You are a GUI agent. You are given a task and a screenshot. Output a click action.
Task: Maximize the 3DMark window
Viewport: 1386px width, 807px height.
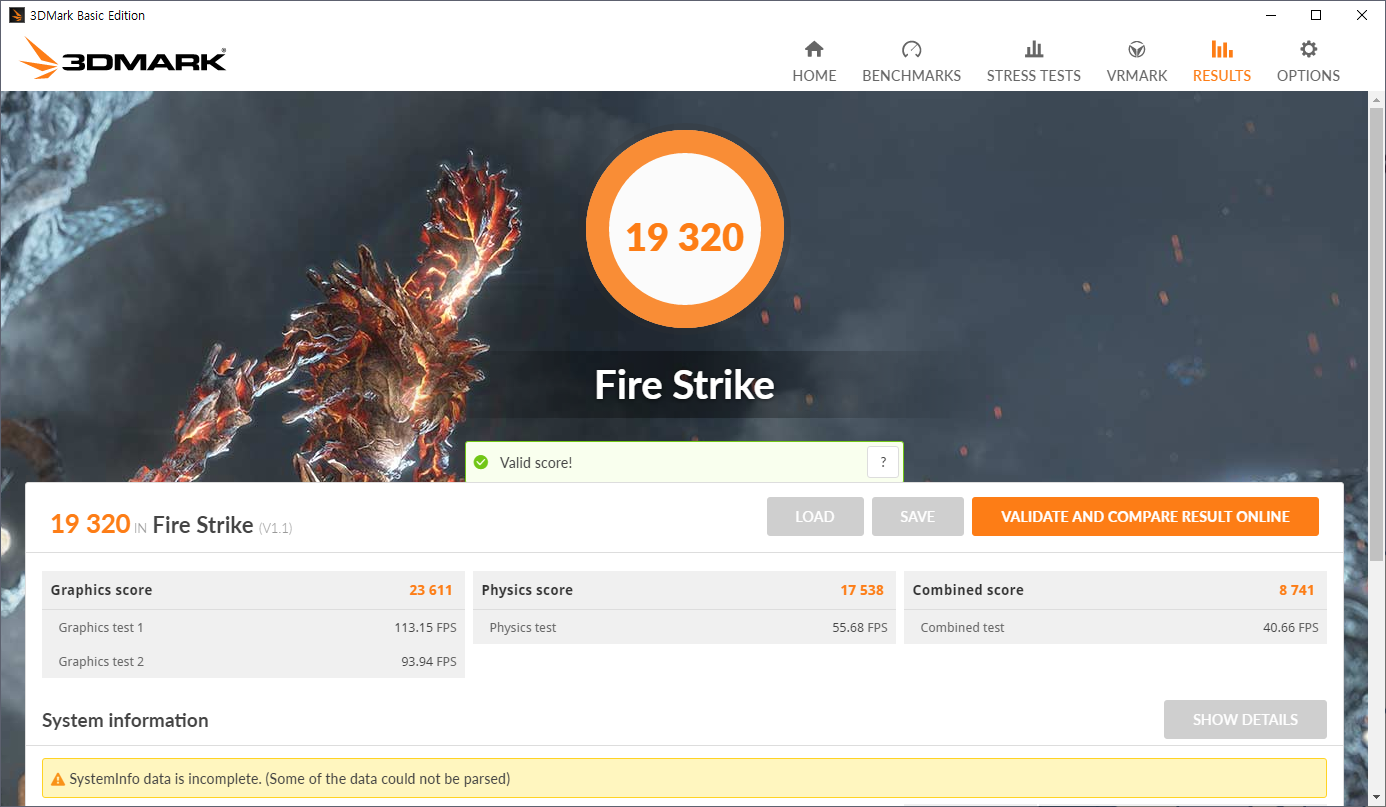click(x=1317, y=15)
